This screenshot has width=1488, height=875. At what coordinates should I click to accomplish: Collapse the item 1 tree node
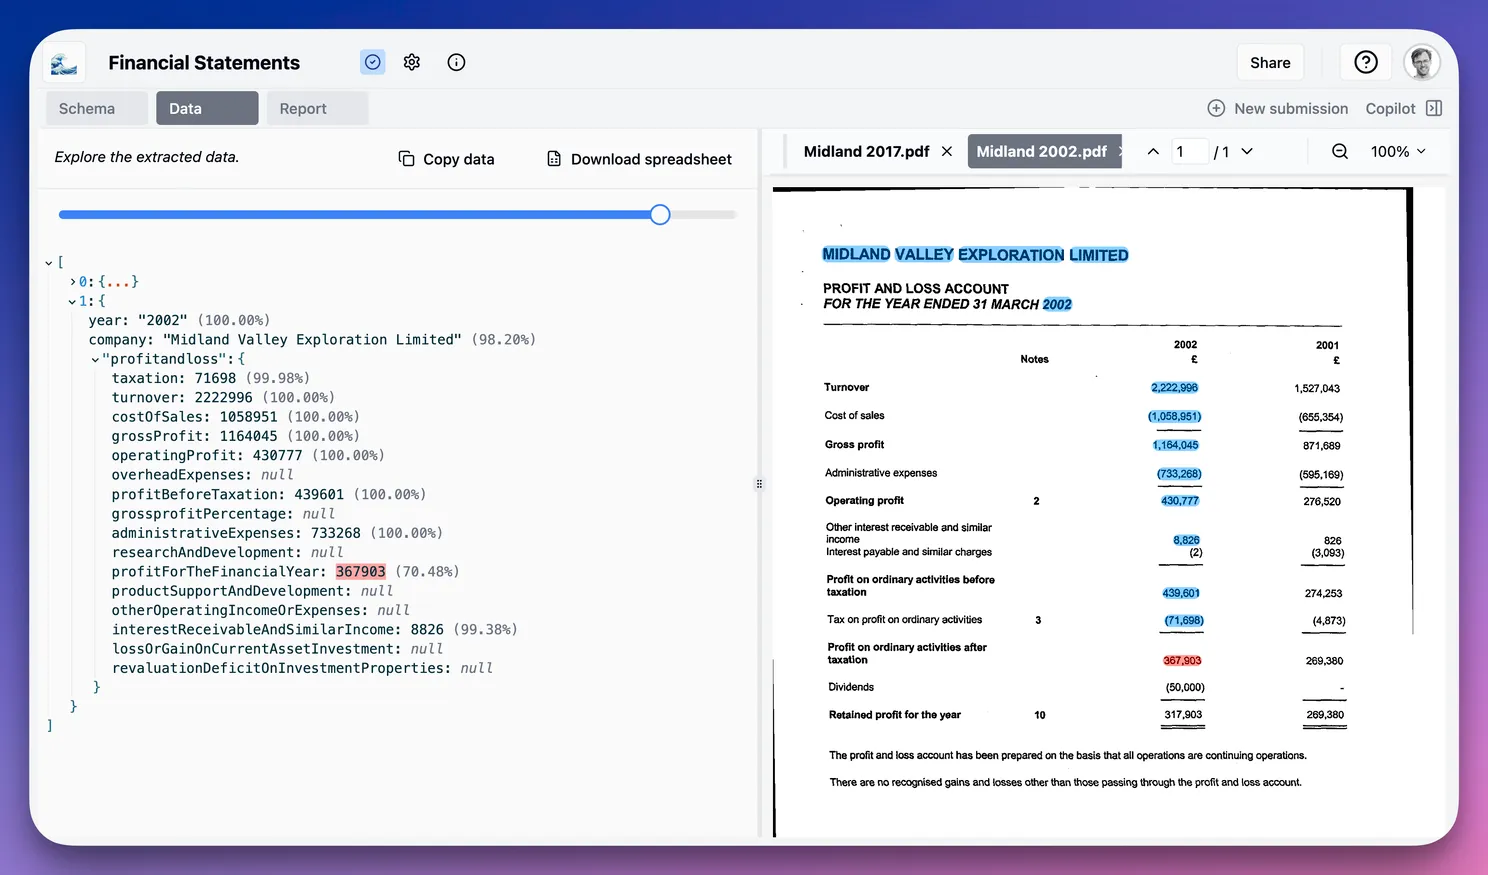coord(72,301)
